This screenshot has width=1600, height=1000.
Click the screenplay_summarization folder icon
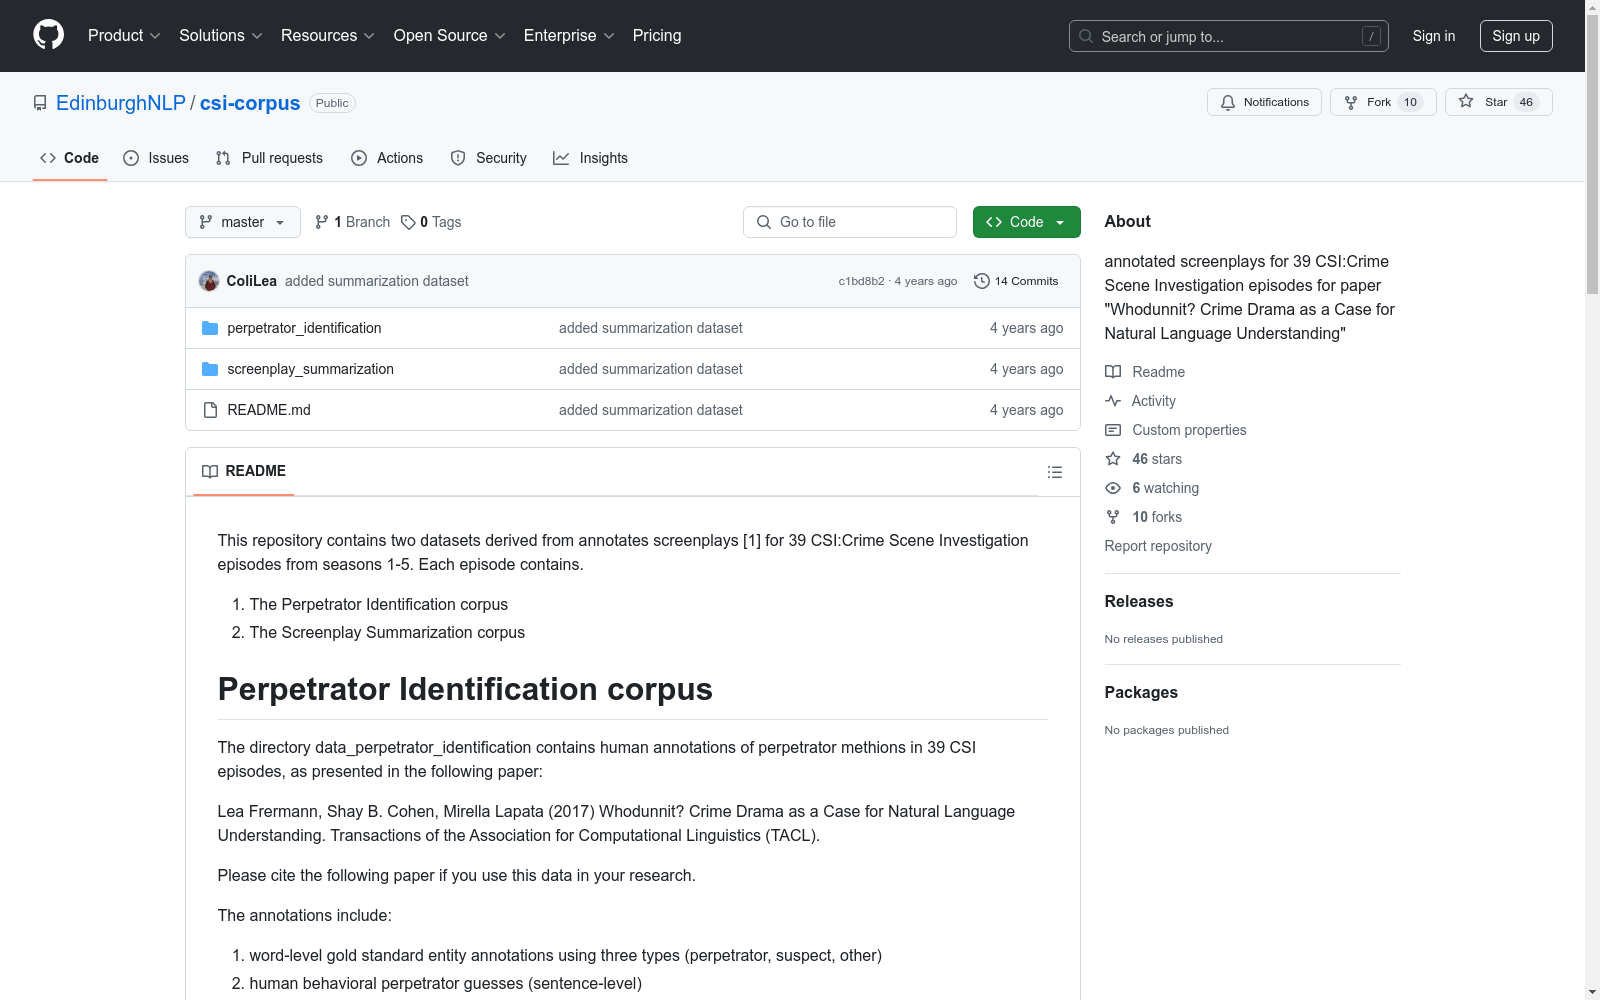pos(210,369)
